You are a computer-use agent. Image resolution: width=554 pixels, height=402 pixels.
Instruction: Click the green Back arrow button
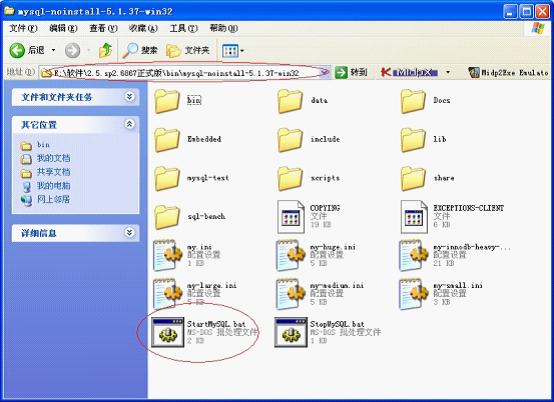pyautogui.click(x=17, y=51)
